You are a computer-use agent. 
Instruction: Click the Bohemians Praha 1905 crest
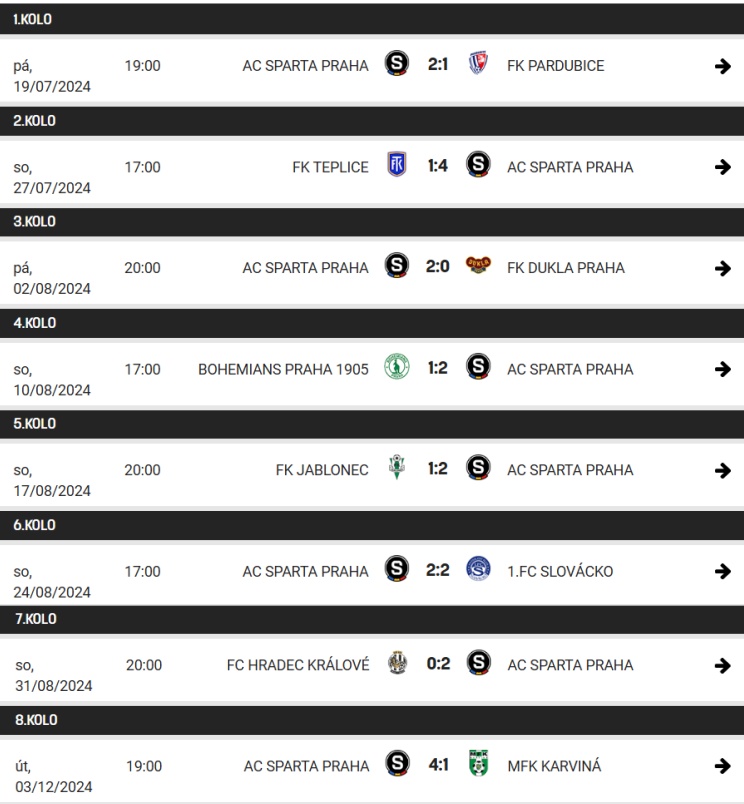tap(397, 369)
